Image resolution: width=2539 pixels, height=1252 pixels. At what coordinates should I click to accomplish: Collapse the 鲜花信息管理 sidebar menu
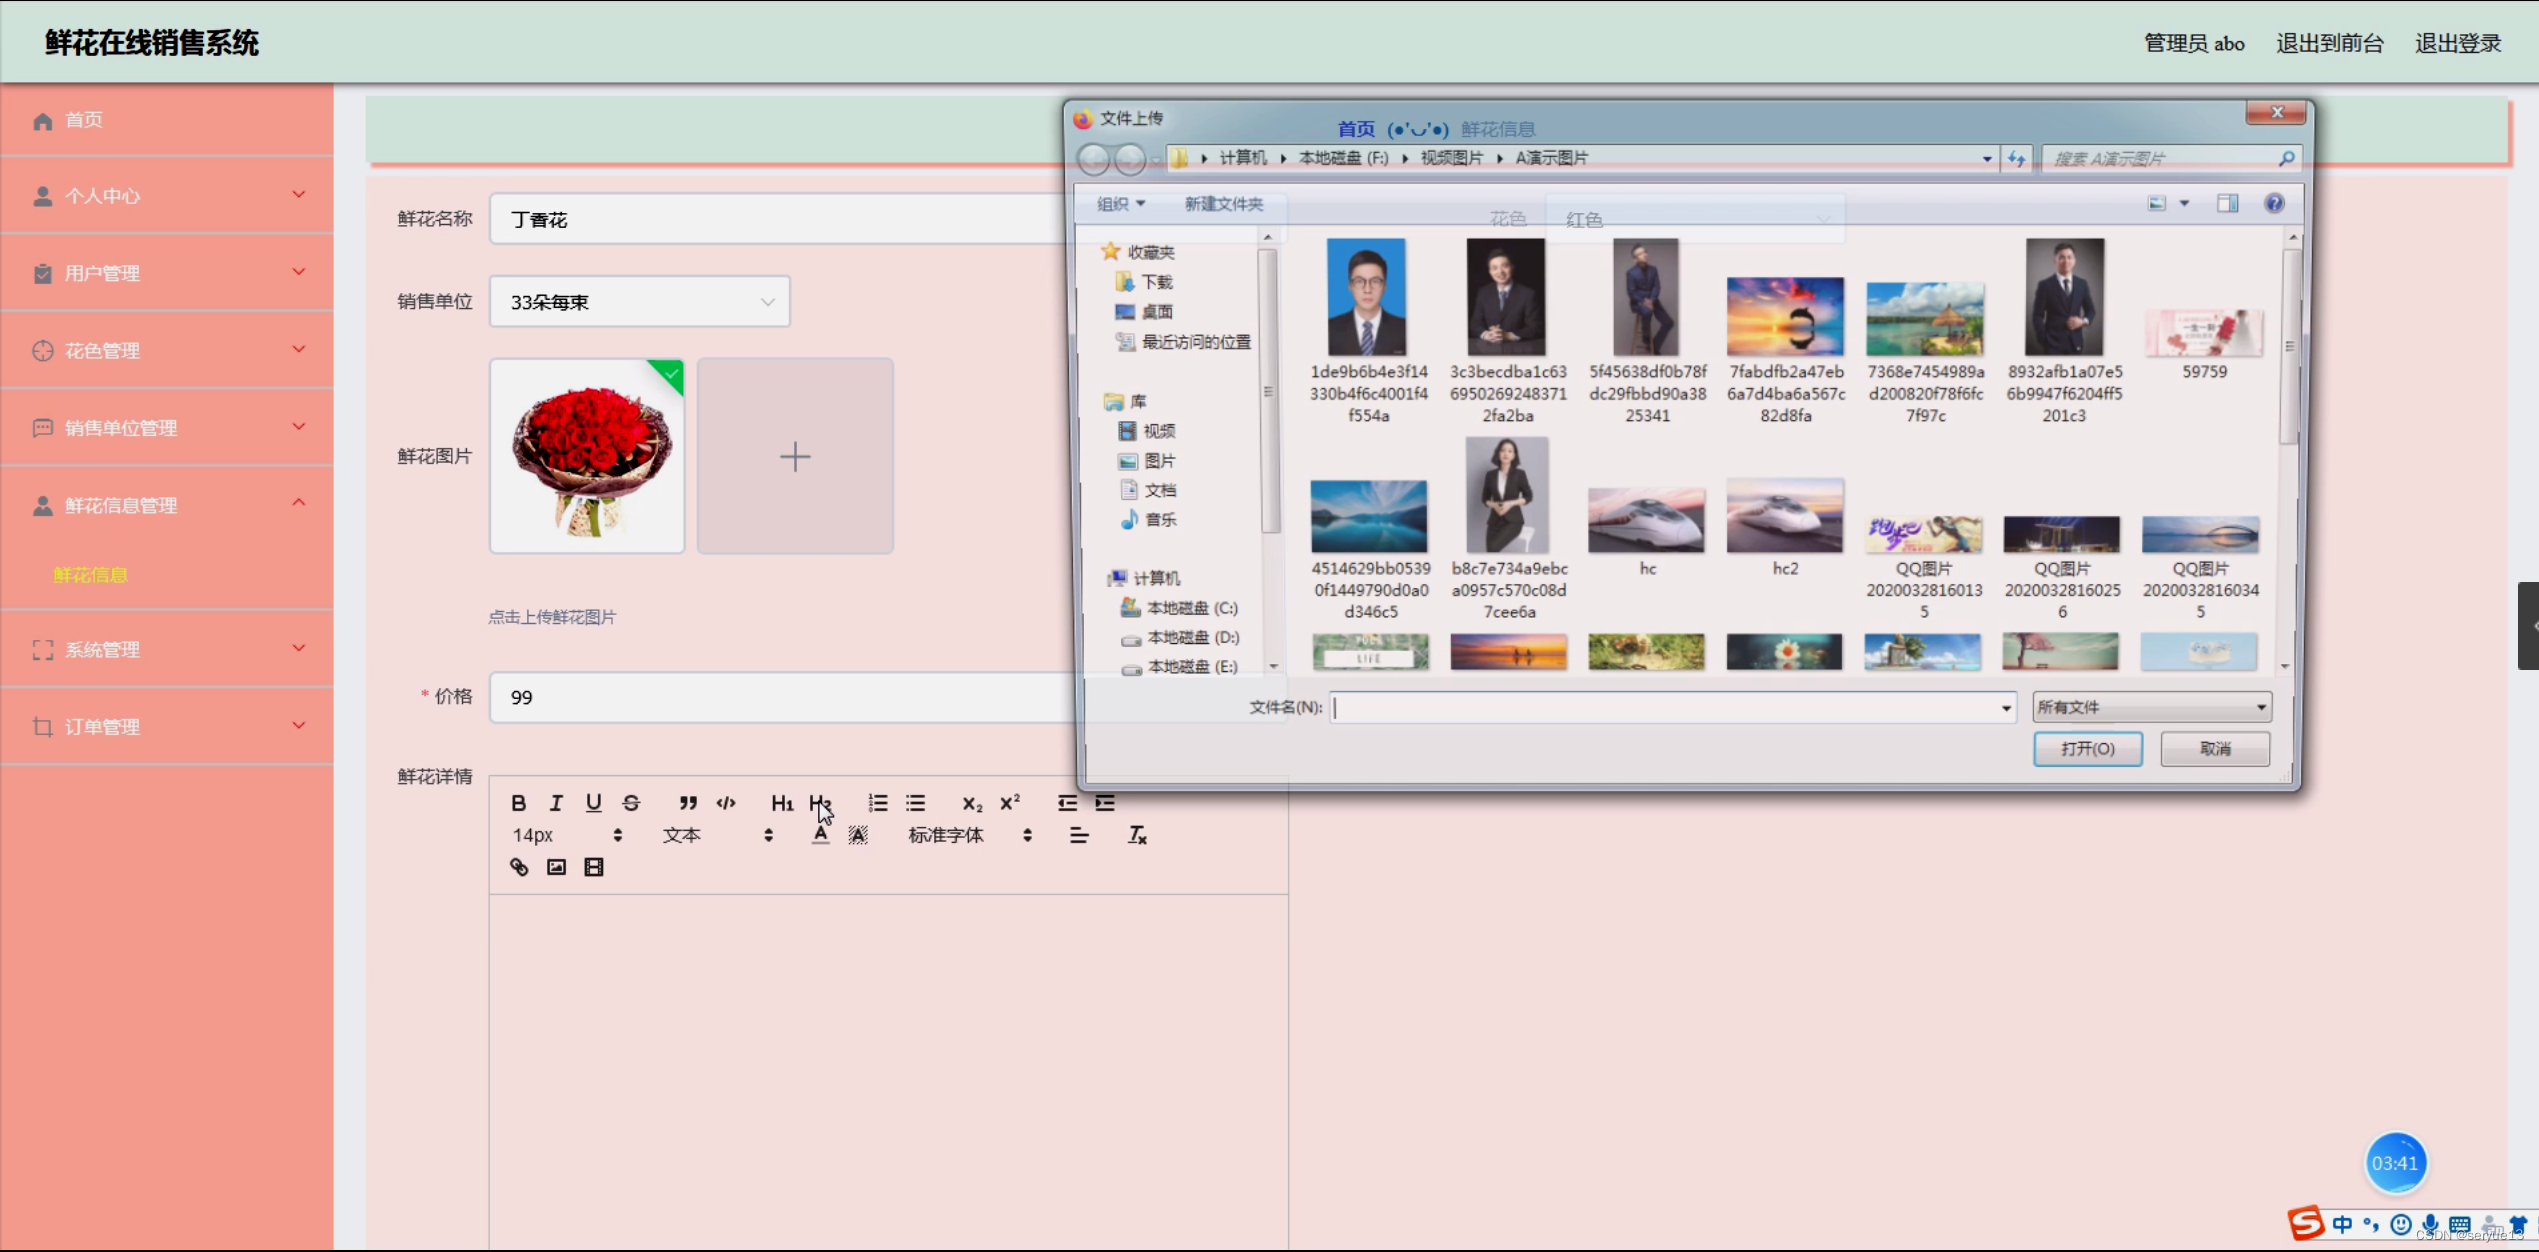click(x=167, y=505)
